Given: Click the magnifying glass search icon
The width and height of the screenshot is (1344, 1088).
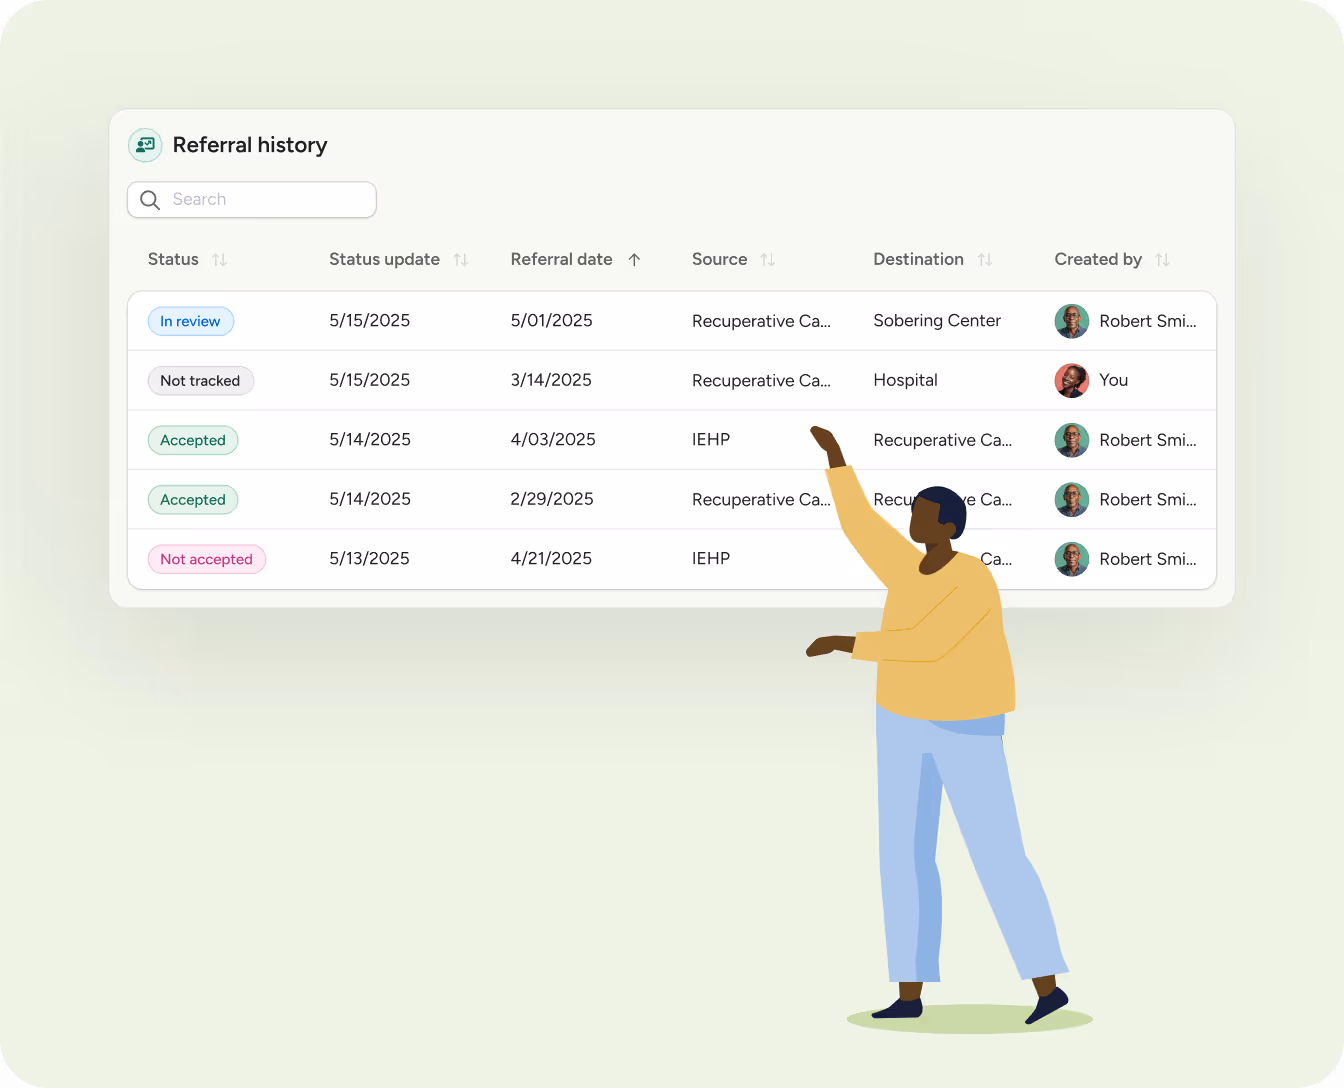Looking at the screenshot, I should (150, 200).
